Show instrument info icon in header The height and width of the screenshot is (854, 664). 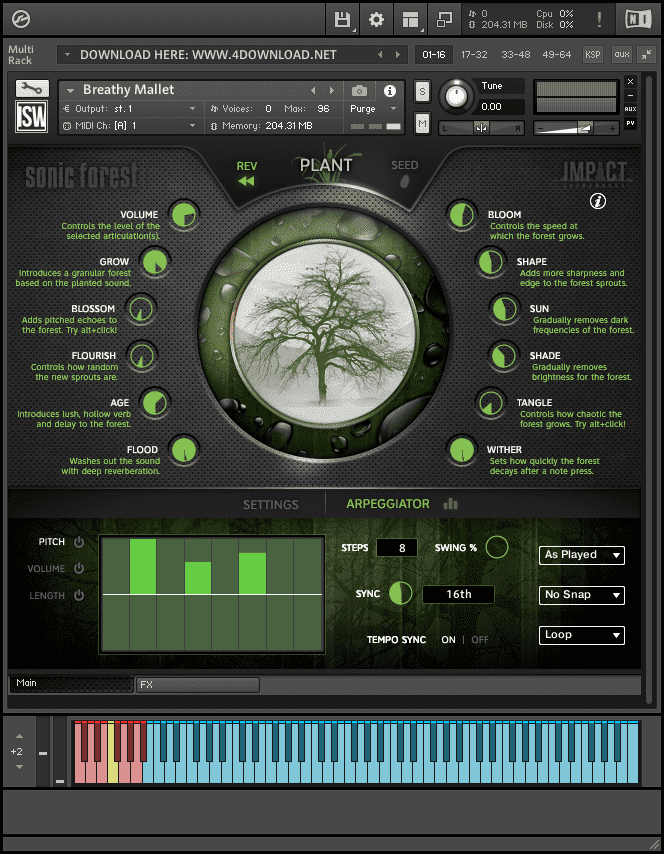coord(389,91)
